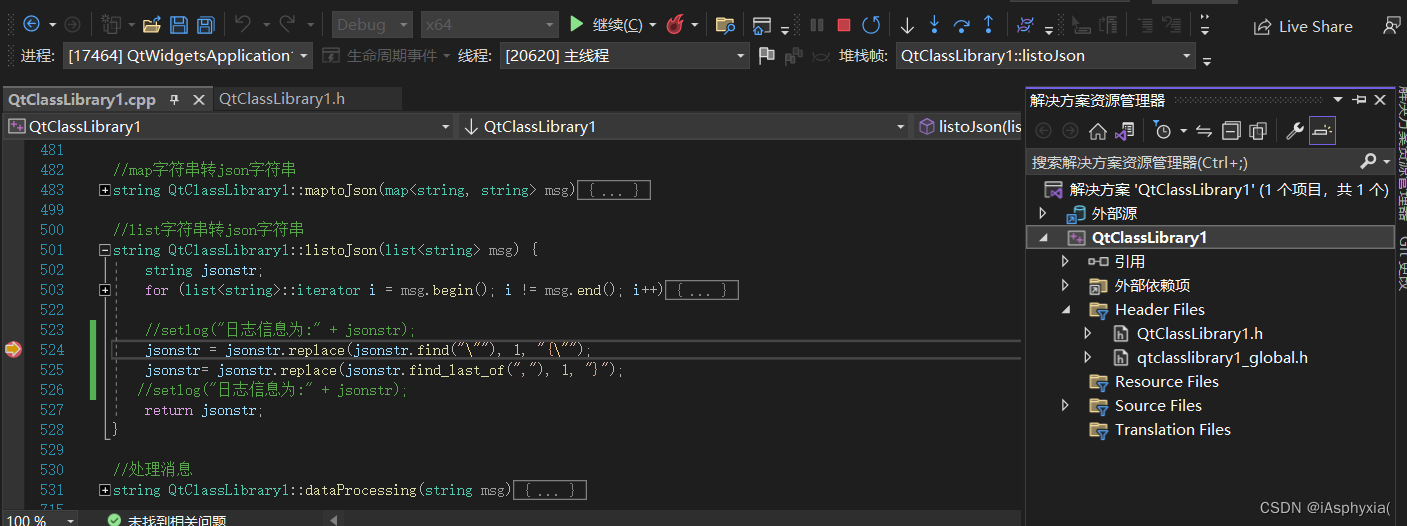This screenshot has height=526, width=1407.
Task: Switch to the QtClassLibrary1.h tab
Action: [x=282, y=98]
